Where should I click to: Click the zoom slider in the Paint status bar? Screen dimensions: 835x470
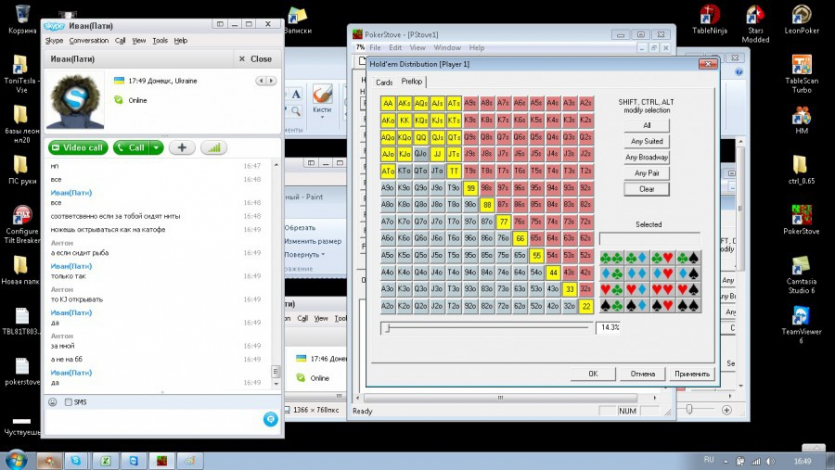(689, 409)
